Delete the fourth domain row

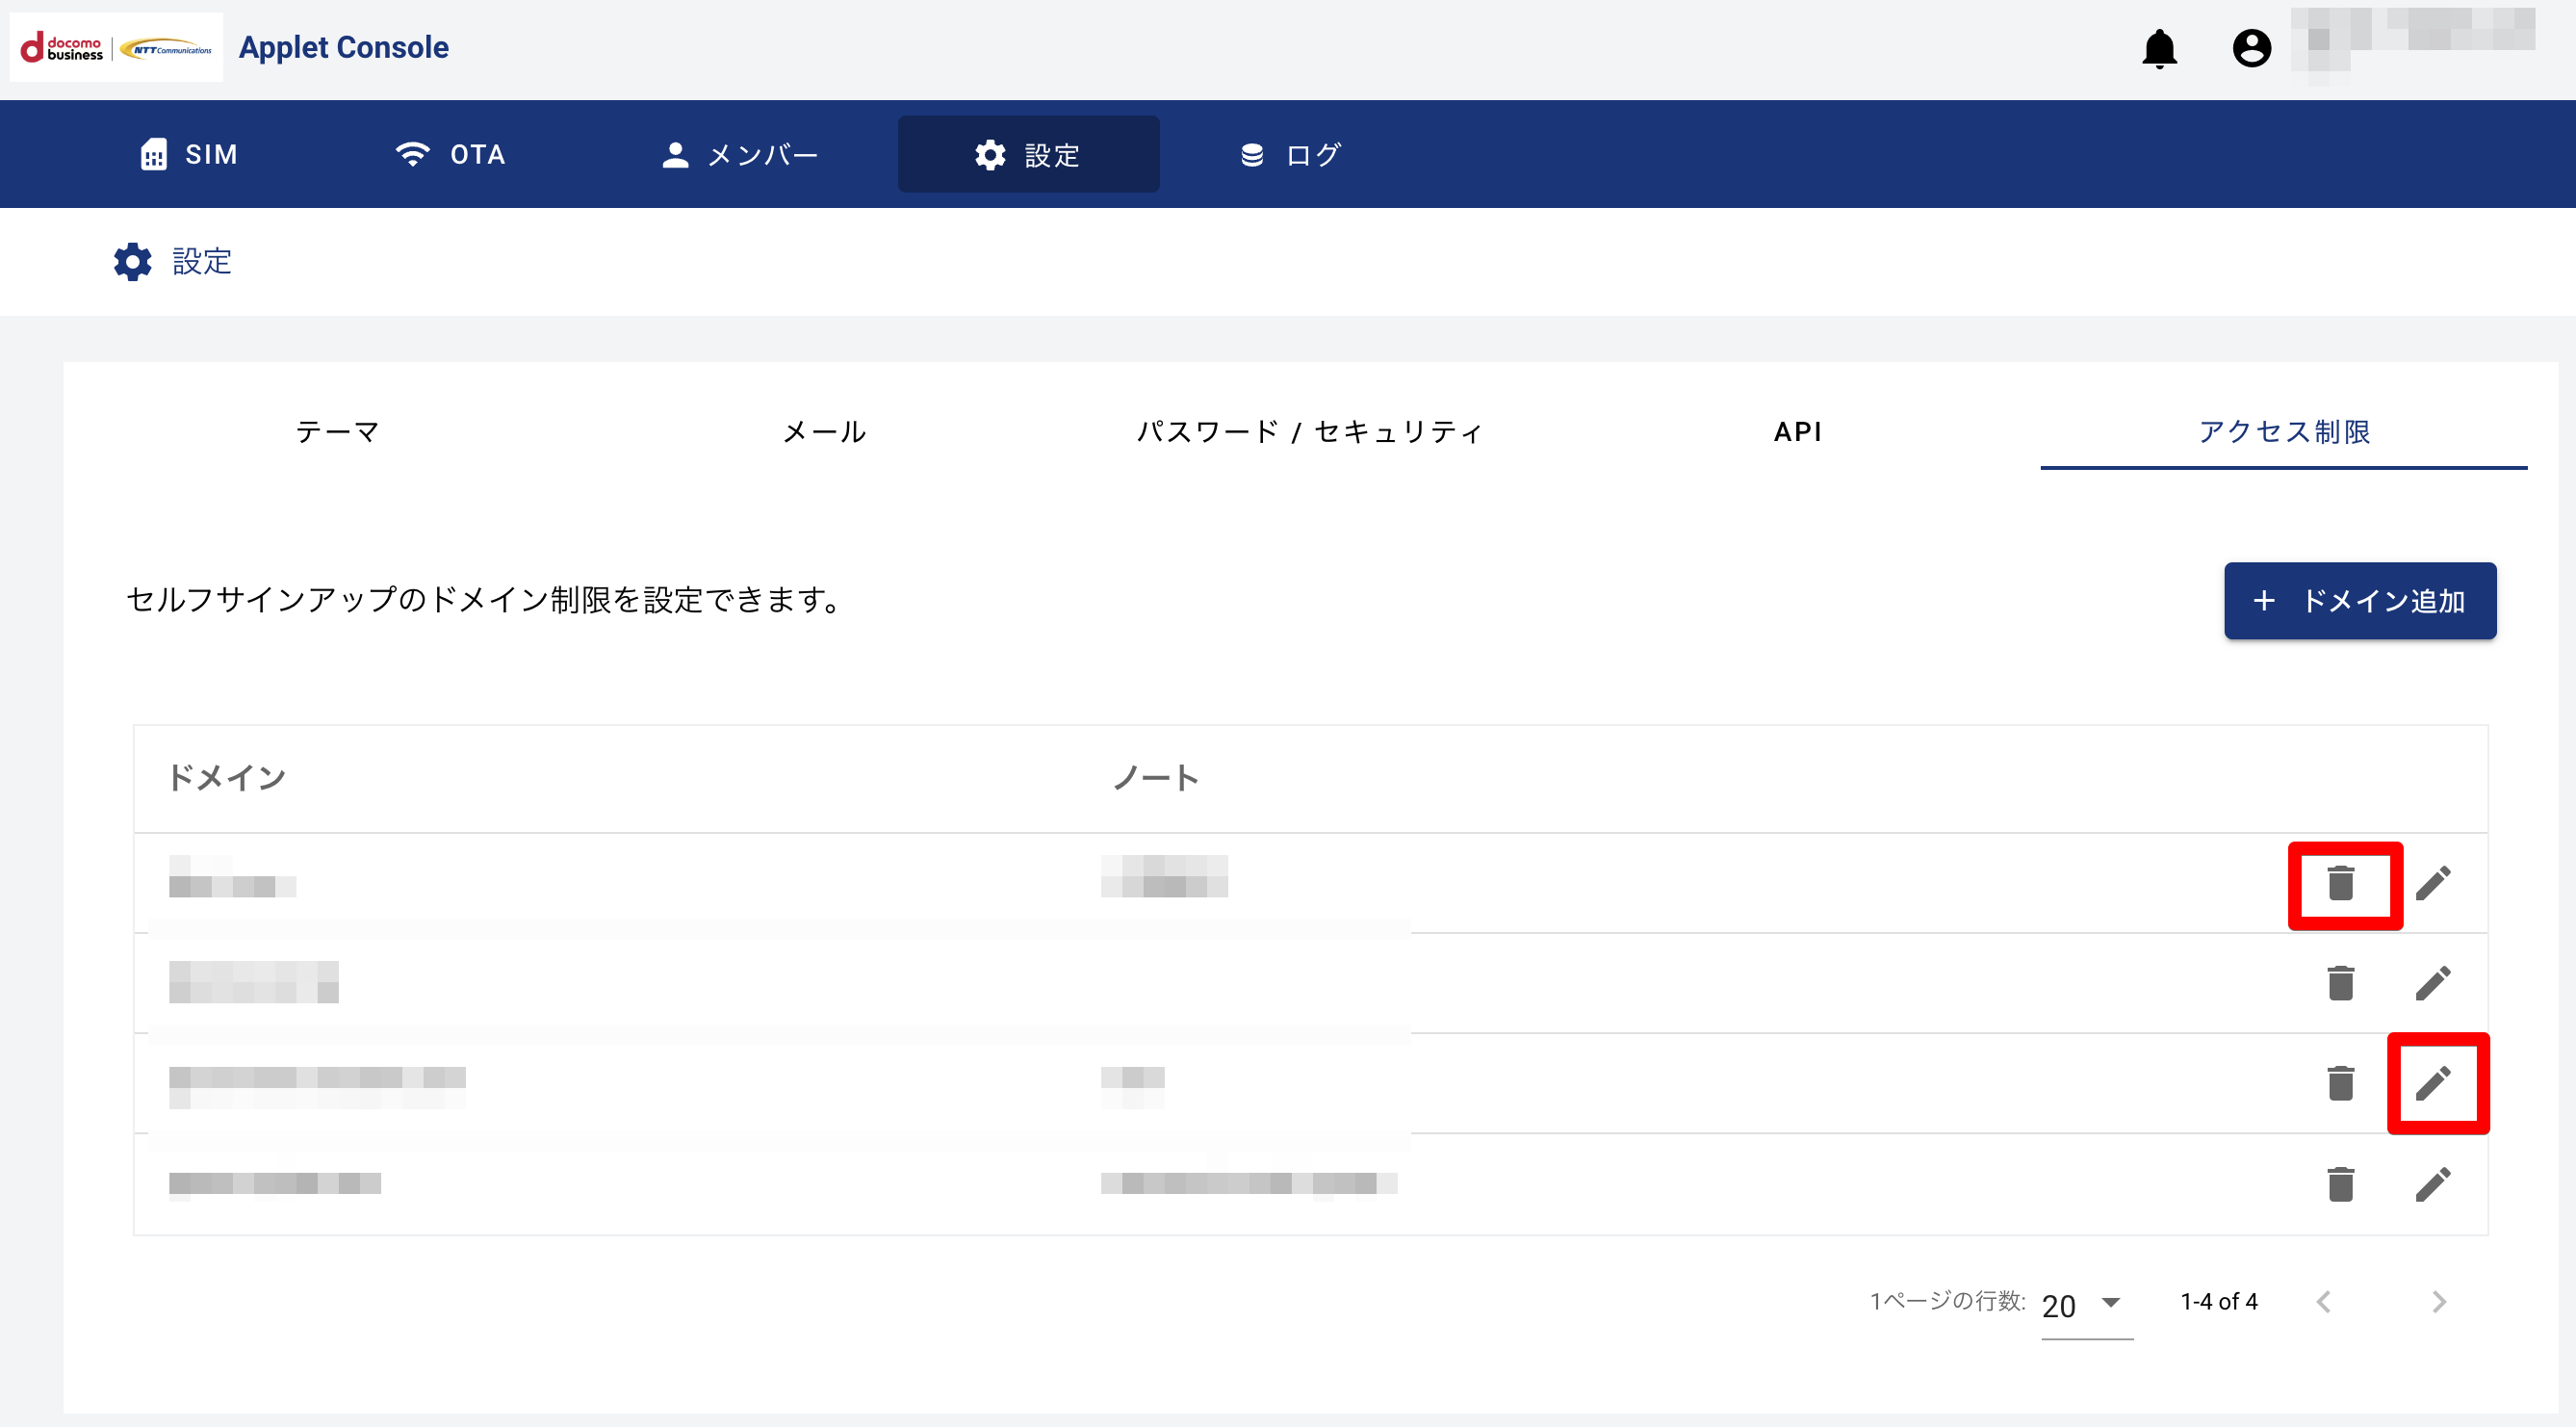[2340, 1184]
